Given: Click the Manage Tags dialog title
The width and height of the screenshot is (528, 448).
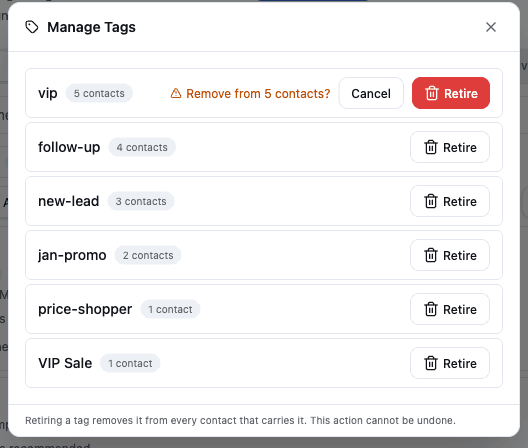Looking at the screenshot, I should click(91, 27).
